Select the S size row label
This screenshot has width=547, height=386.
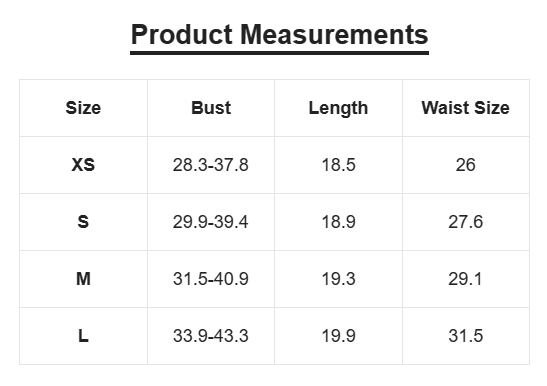click(x=83, y=222)
